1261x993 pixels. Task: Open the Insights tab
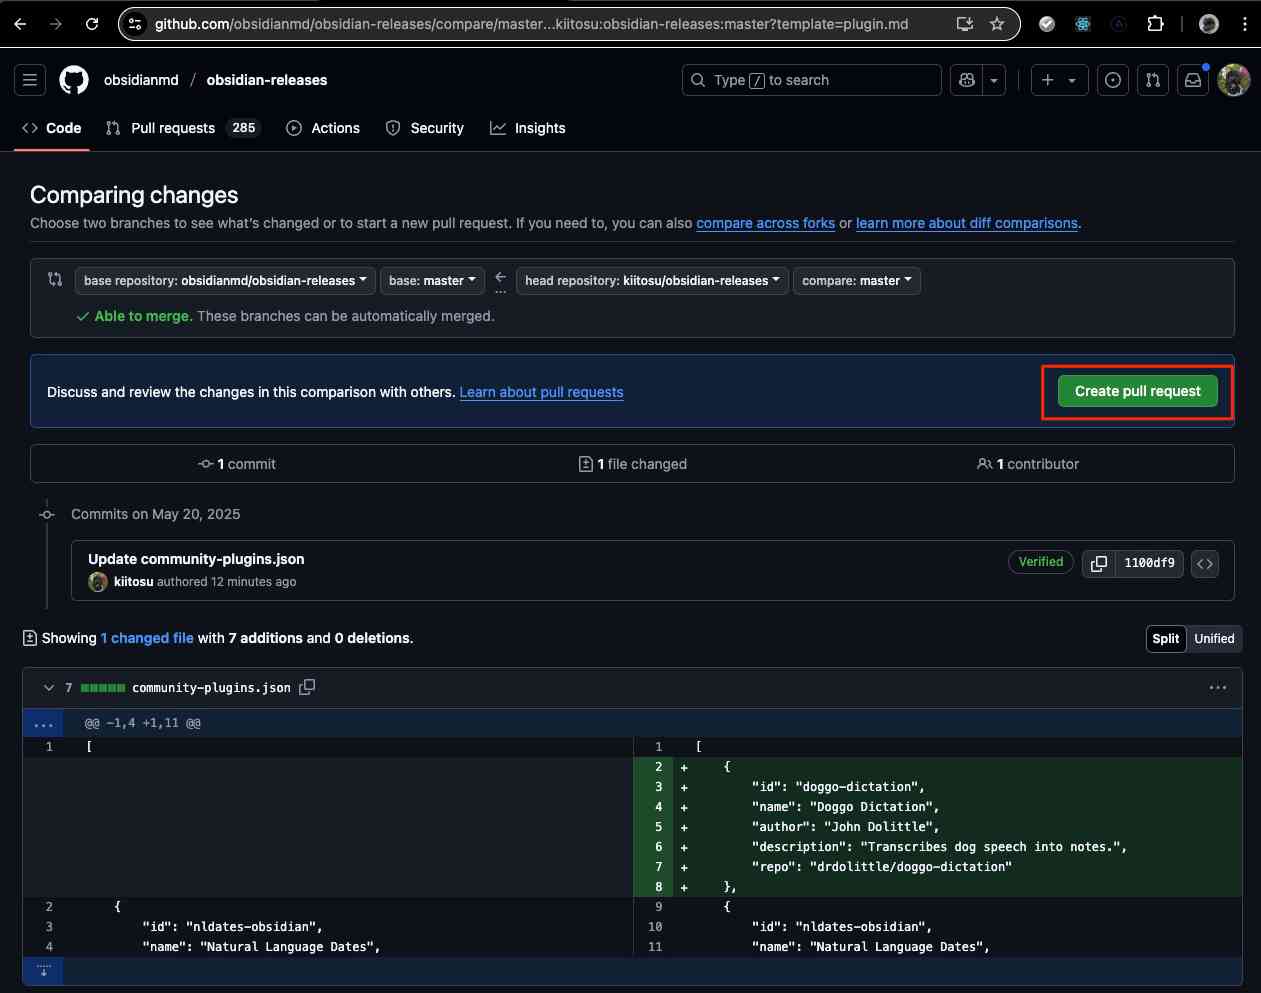[528, 128]
